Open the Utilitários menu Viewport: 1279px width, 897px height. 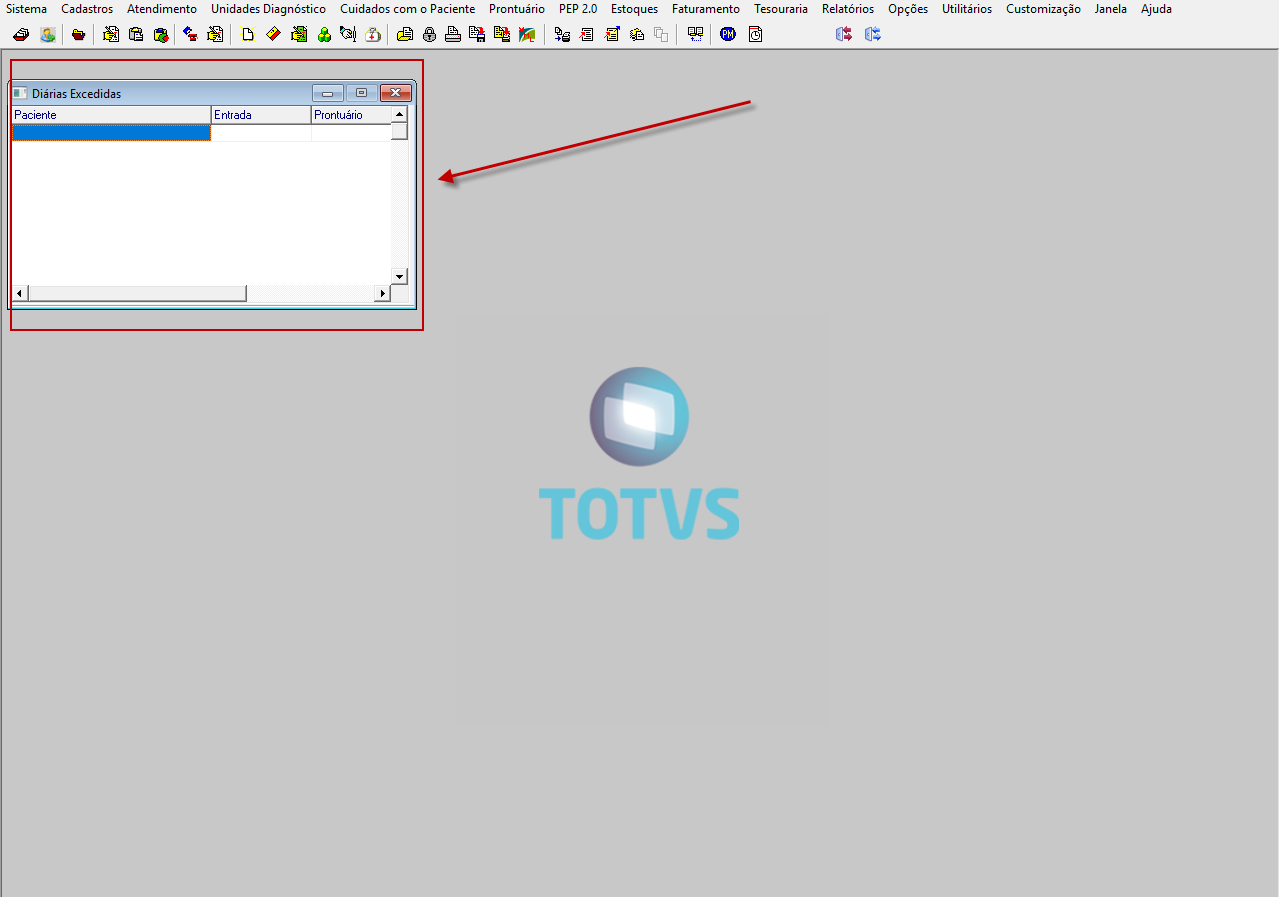click(x=967, y=9)
